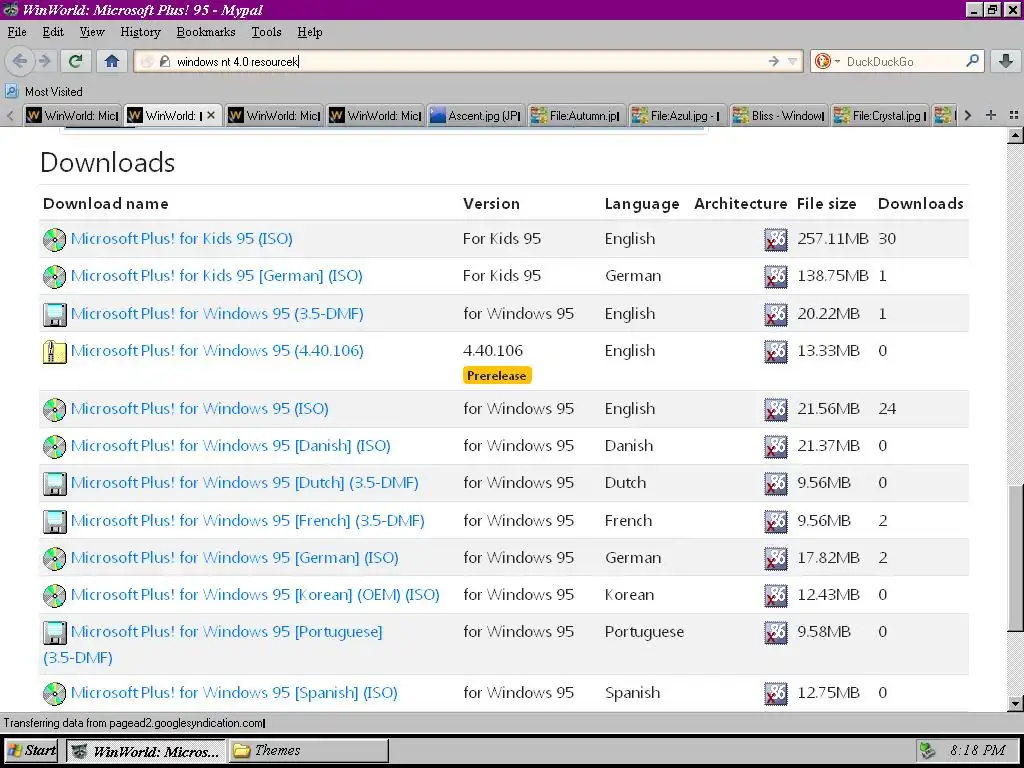Click the page scrollbar up arrow
The height and width of the screenshot is (768, 1024).
click(1015, 136)
